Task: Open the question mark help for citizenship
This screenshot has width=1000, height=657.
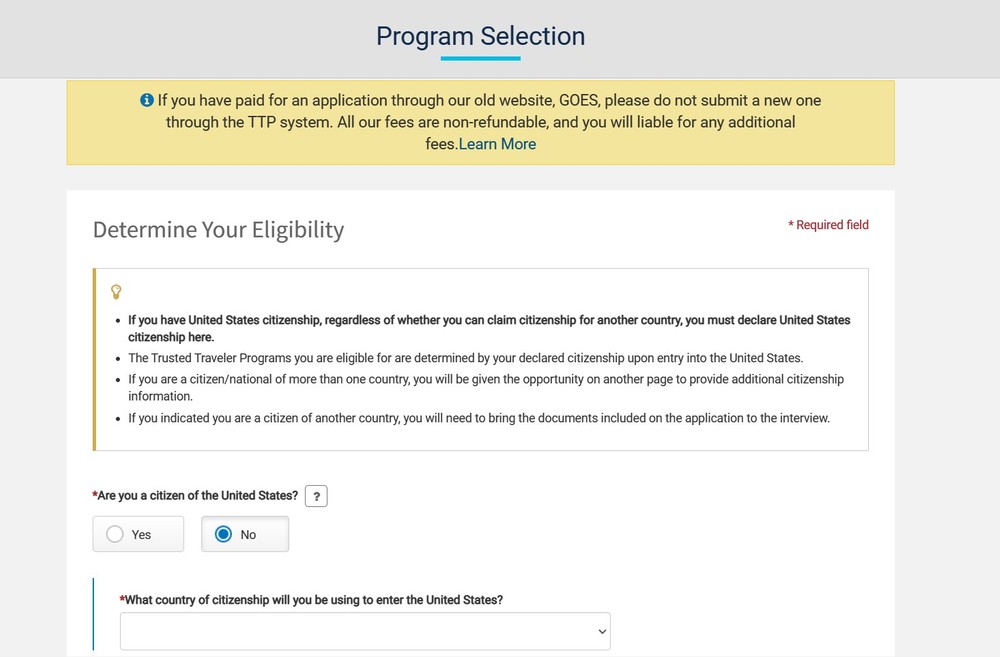Action: click(316, 496)
